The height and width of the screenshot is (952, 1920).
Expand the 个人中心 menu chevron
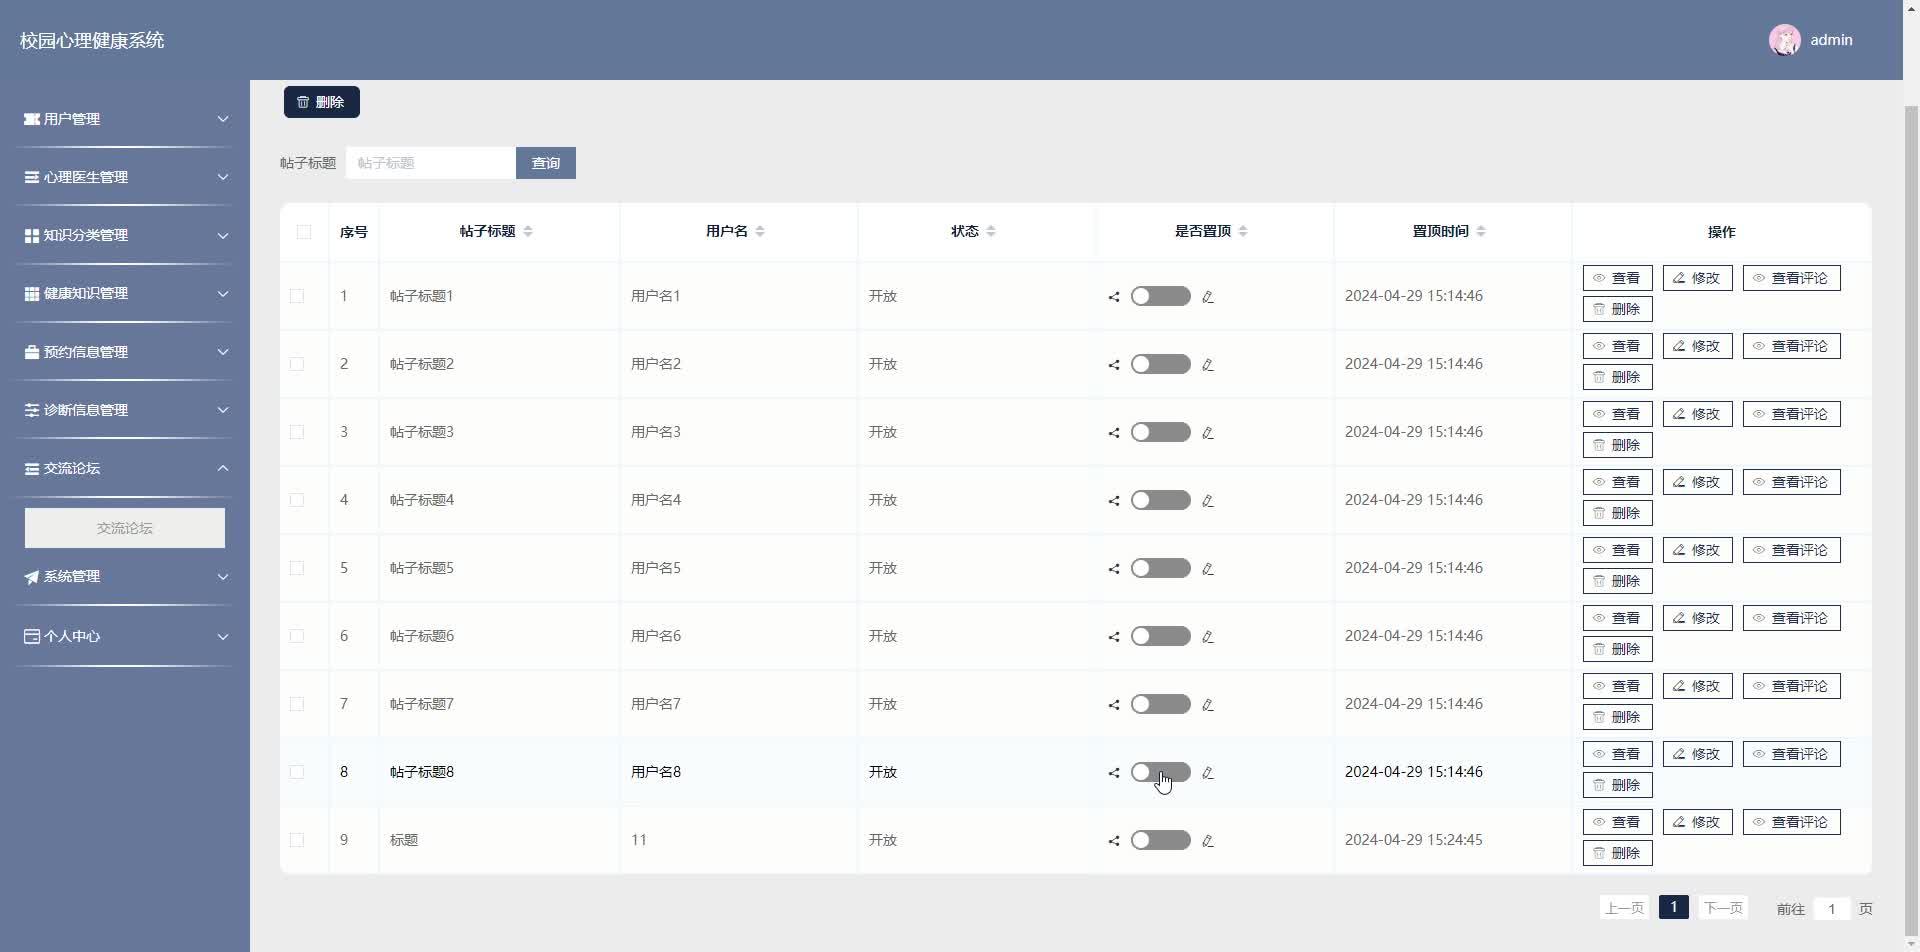click(223, 636)
